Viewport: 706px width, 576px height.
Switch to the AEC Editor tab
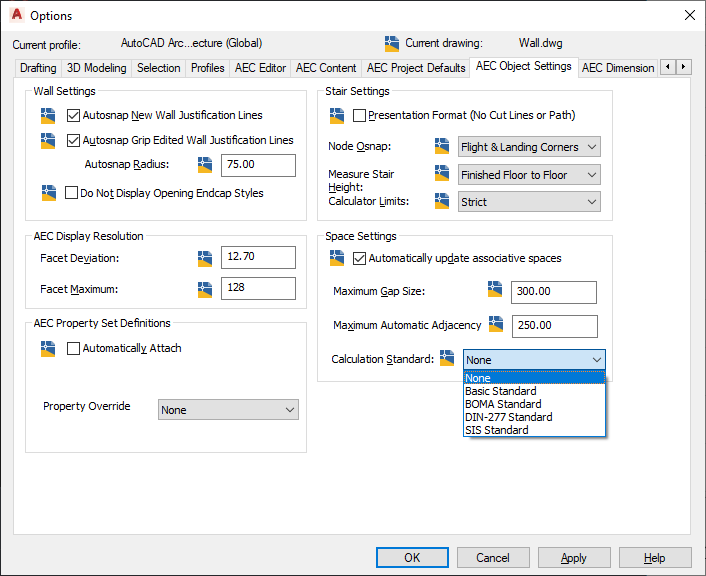click(260, 68)
